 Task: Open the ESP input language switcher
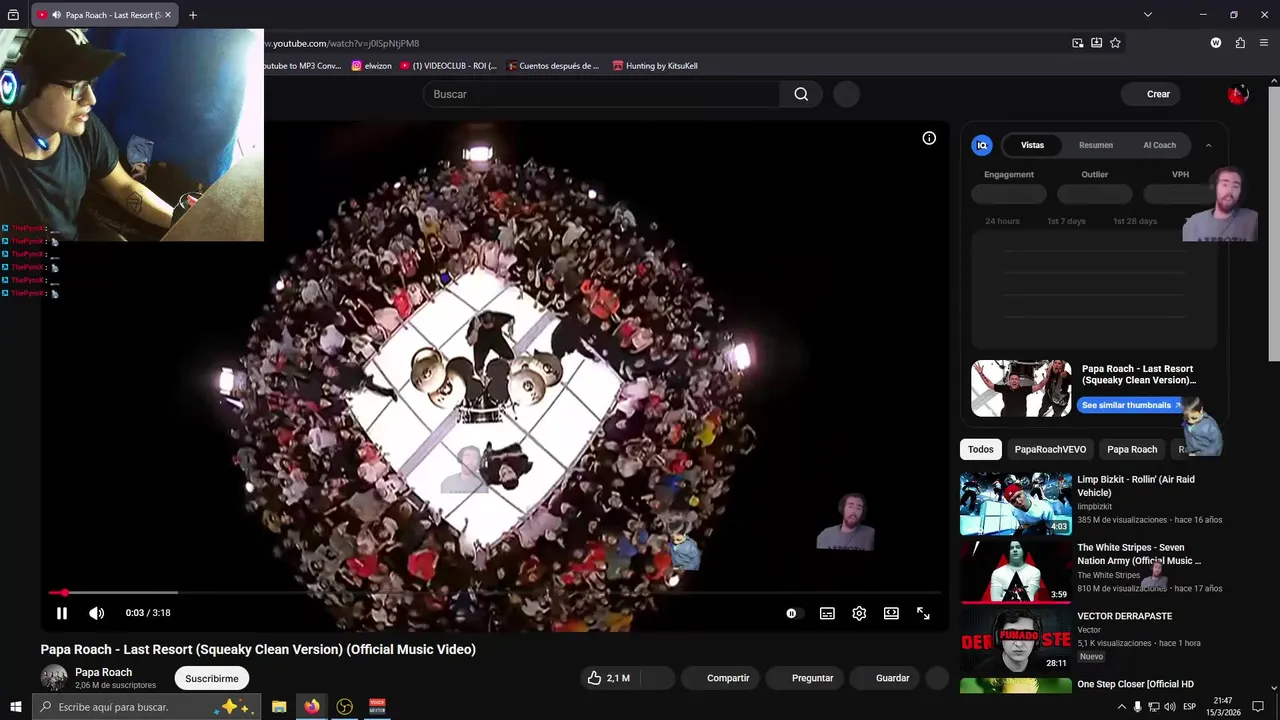point(1189,707)
